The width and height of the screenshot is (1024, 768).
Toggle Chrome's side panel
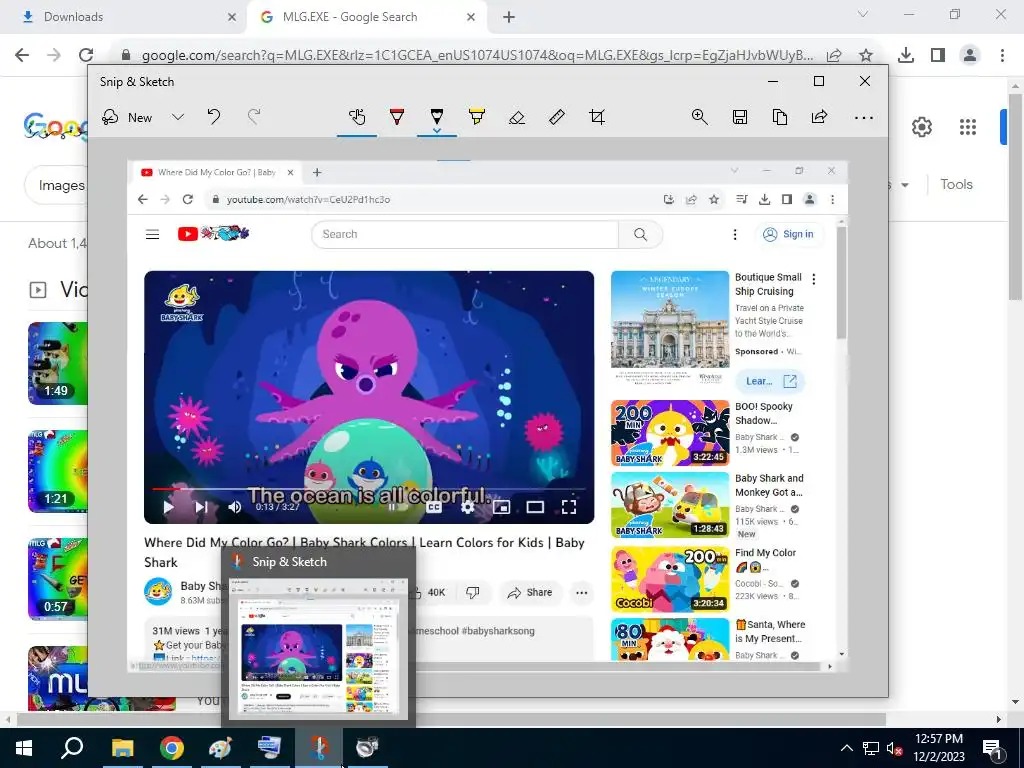938,56
